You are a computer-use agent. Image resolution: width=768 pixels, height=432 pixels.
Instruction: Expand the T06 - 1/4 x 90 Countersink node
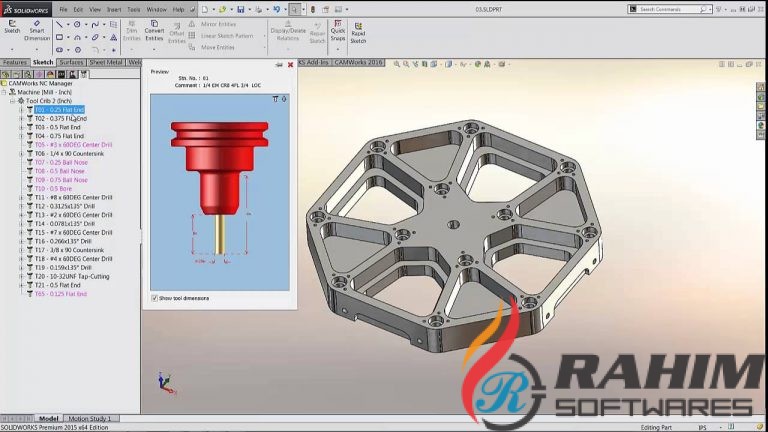point(22,154)
